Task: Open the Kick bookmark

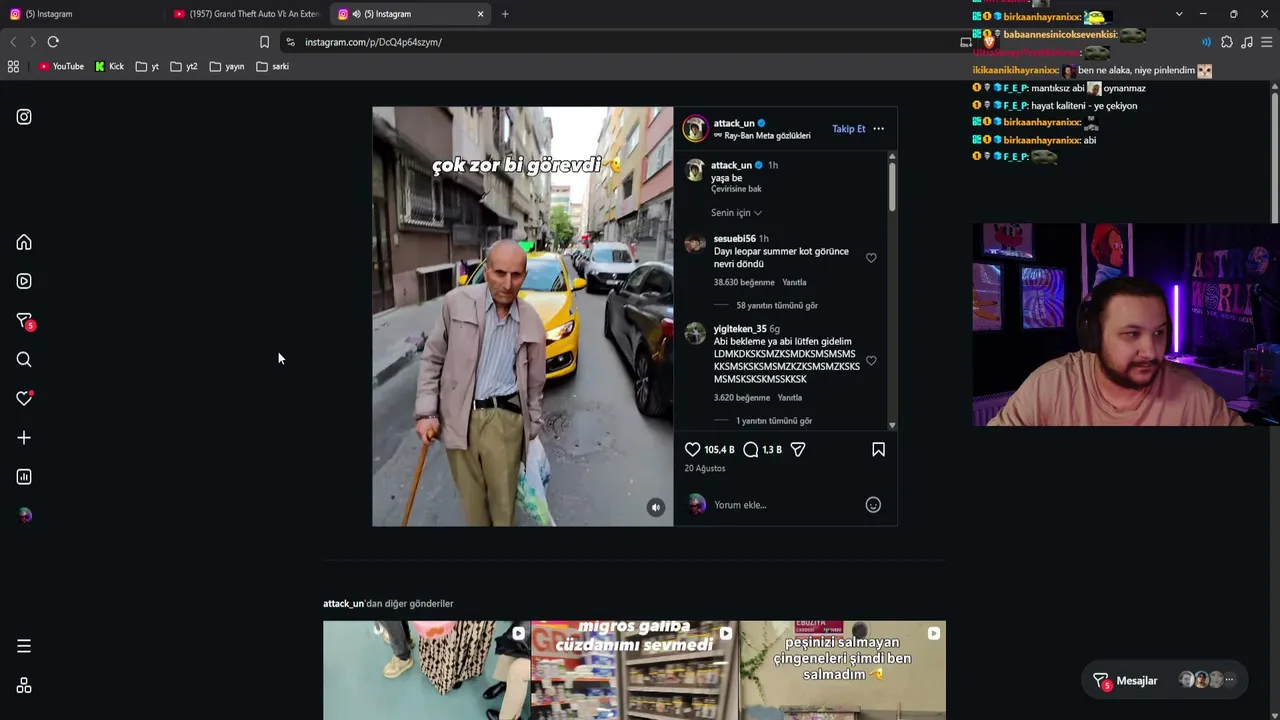Action: [x=110, y=67]
